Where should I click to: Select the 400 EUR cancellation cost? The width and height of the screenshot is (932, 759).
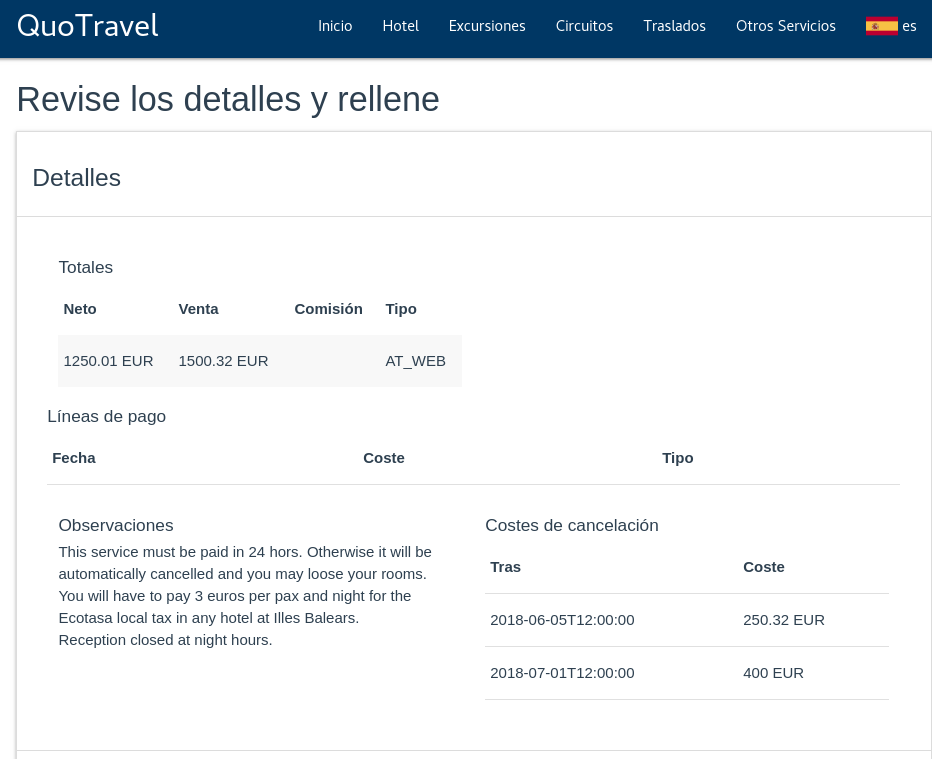click(773, 673)
